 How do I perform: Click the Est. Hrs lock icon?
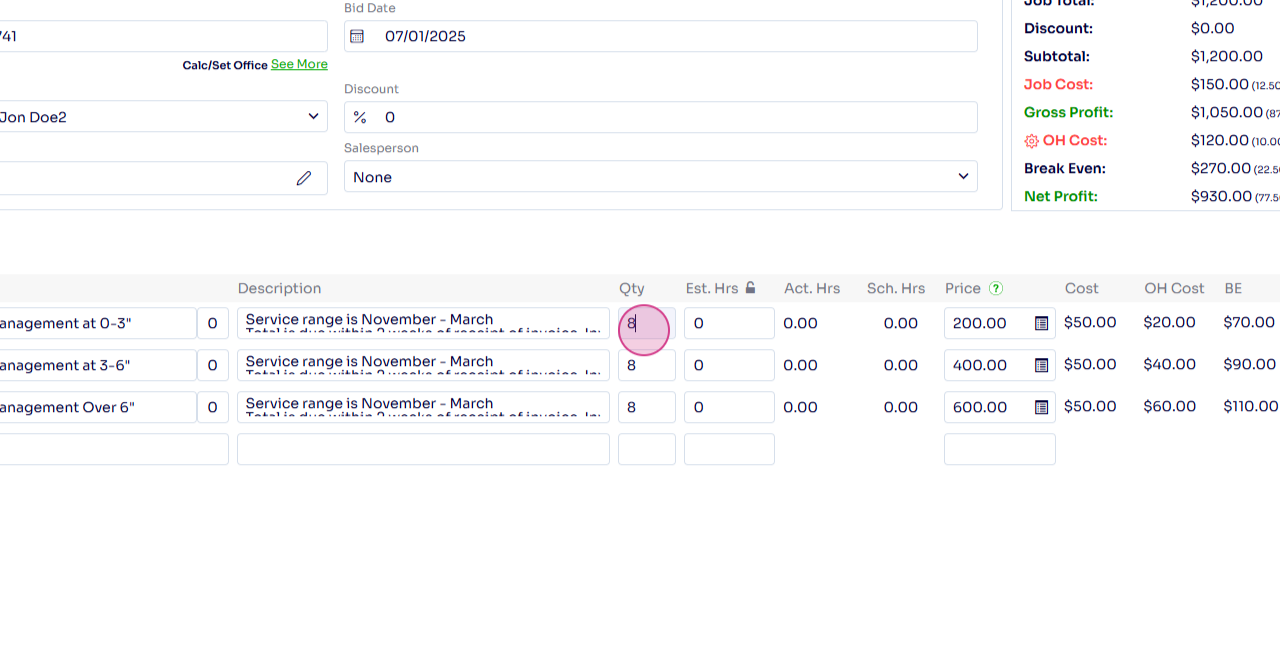point(750,288)
